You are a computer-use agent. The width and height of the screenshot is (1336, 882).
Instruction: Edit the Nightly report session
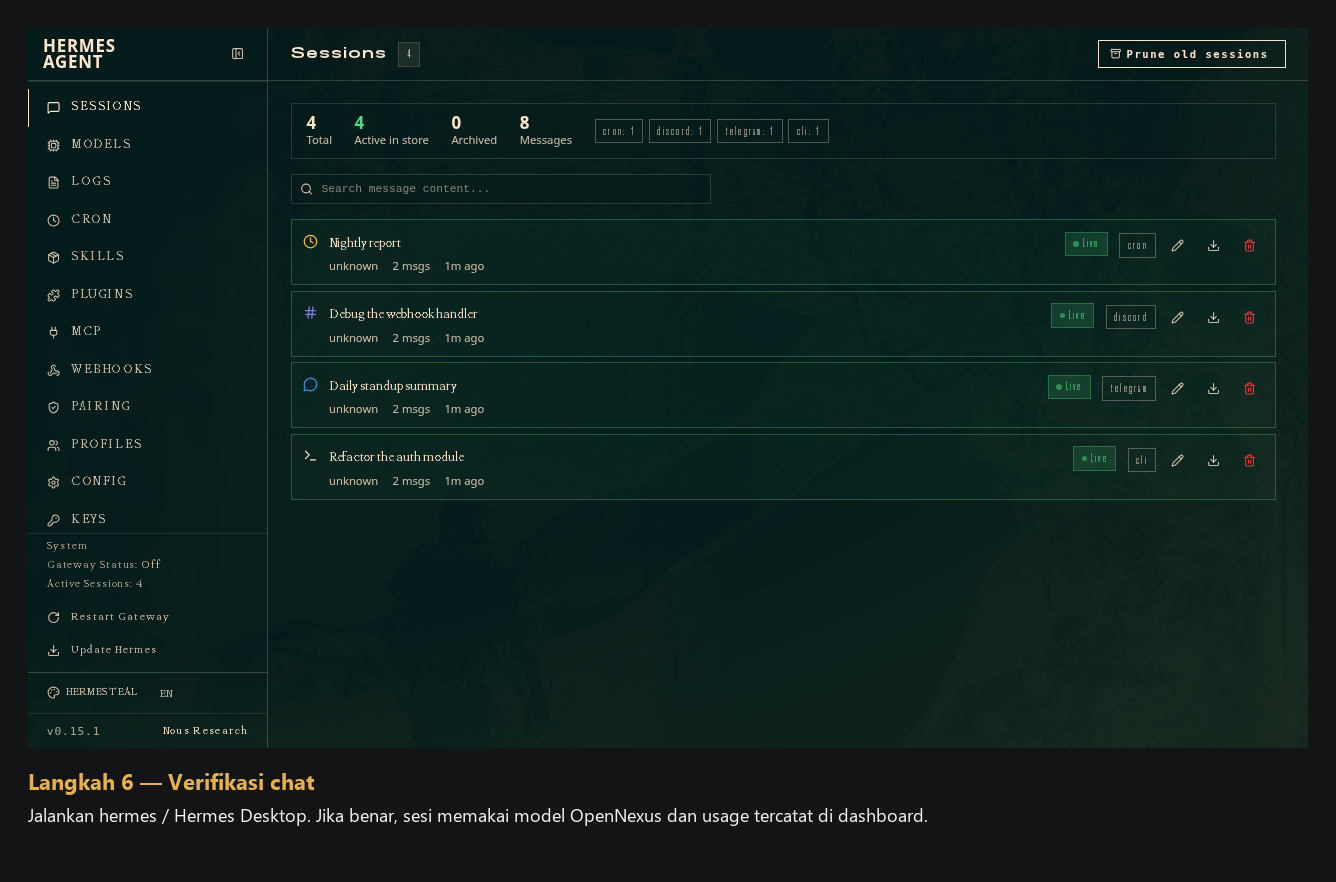click(1177, 246)
